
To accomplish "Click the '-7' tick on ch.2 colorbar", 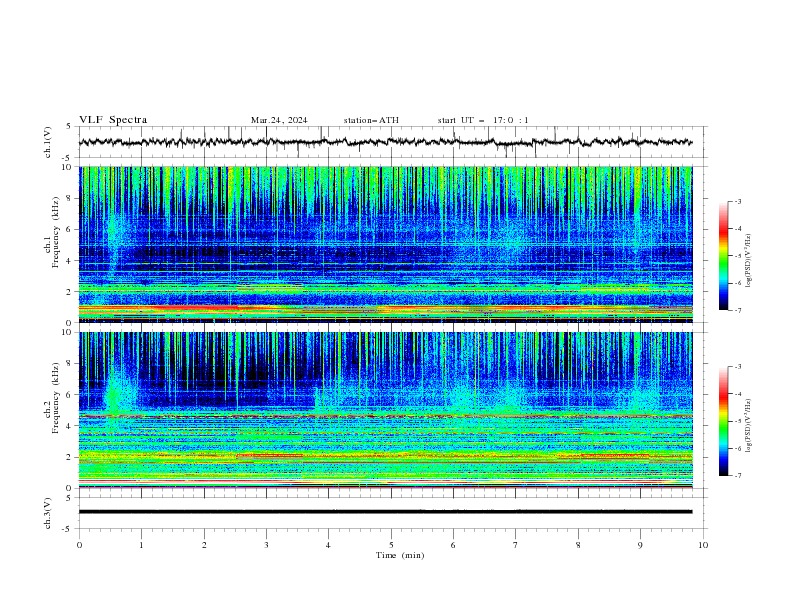I will tap(737, 476).
